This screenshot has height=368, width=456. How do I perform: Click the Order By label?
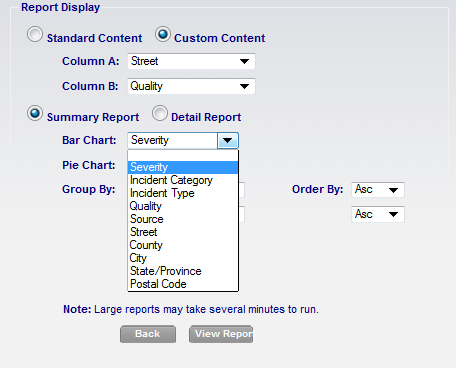(x=318, y=189)
